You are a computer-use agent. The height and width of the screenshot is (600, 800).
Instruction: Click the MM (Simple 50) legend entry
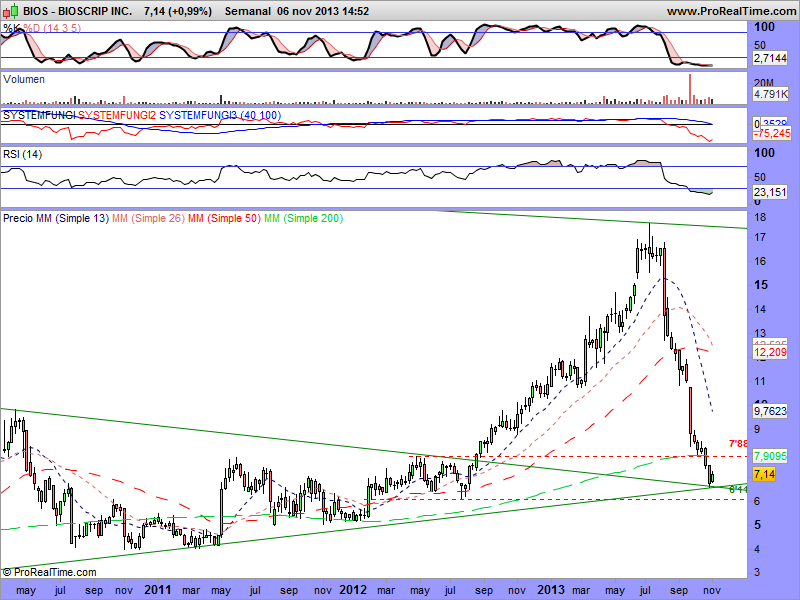tap(224, 218)
